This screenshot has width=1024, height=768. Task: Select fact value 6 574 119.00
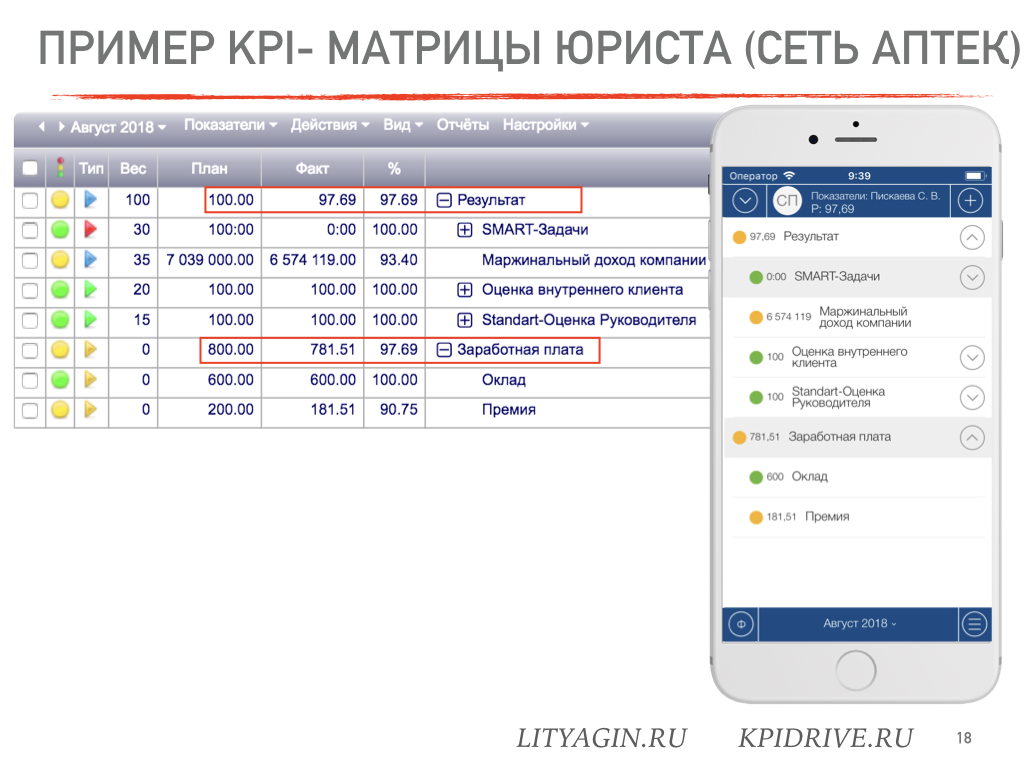tap(313, 260)
